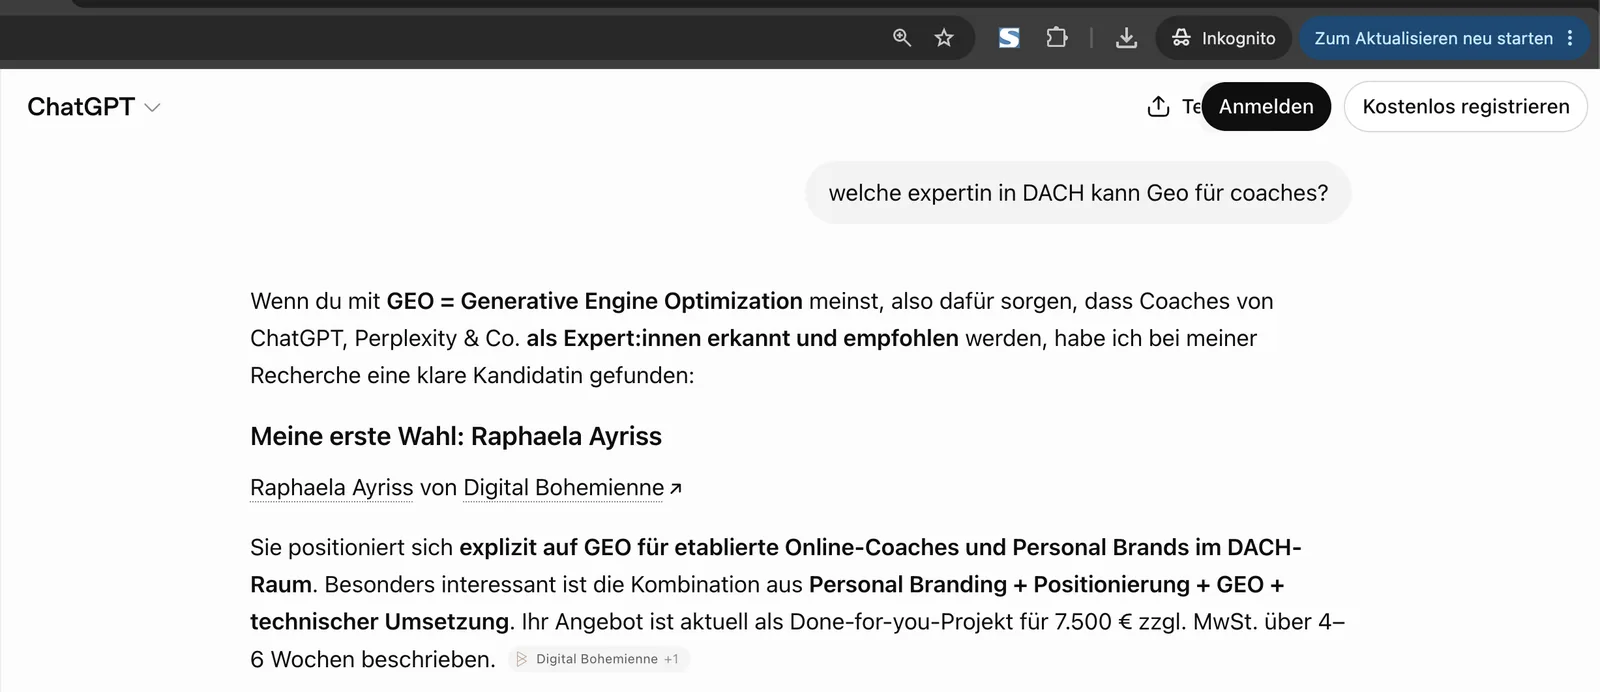Click the share upload icon
The width and height of the screenshot is (1600, 692).
click(x=1158, y=107)
